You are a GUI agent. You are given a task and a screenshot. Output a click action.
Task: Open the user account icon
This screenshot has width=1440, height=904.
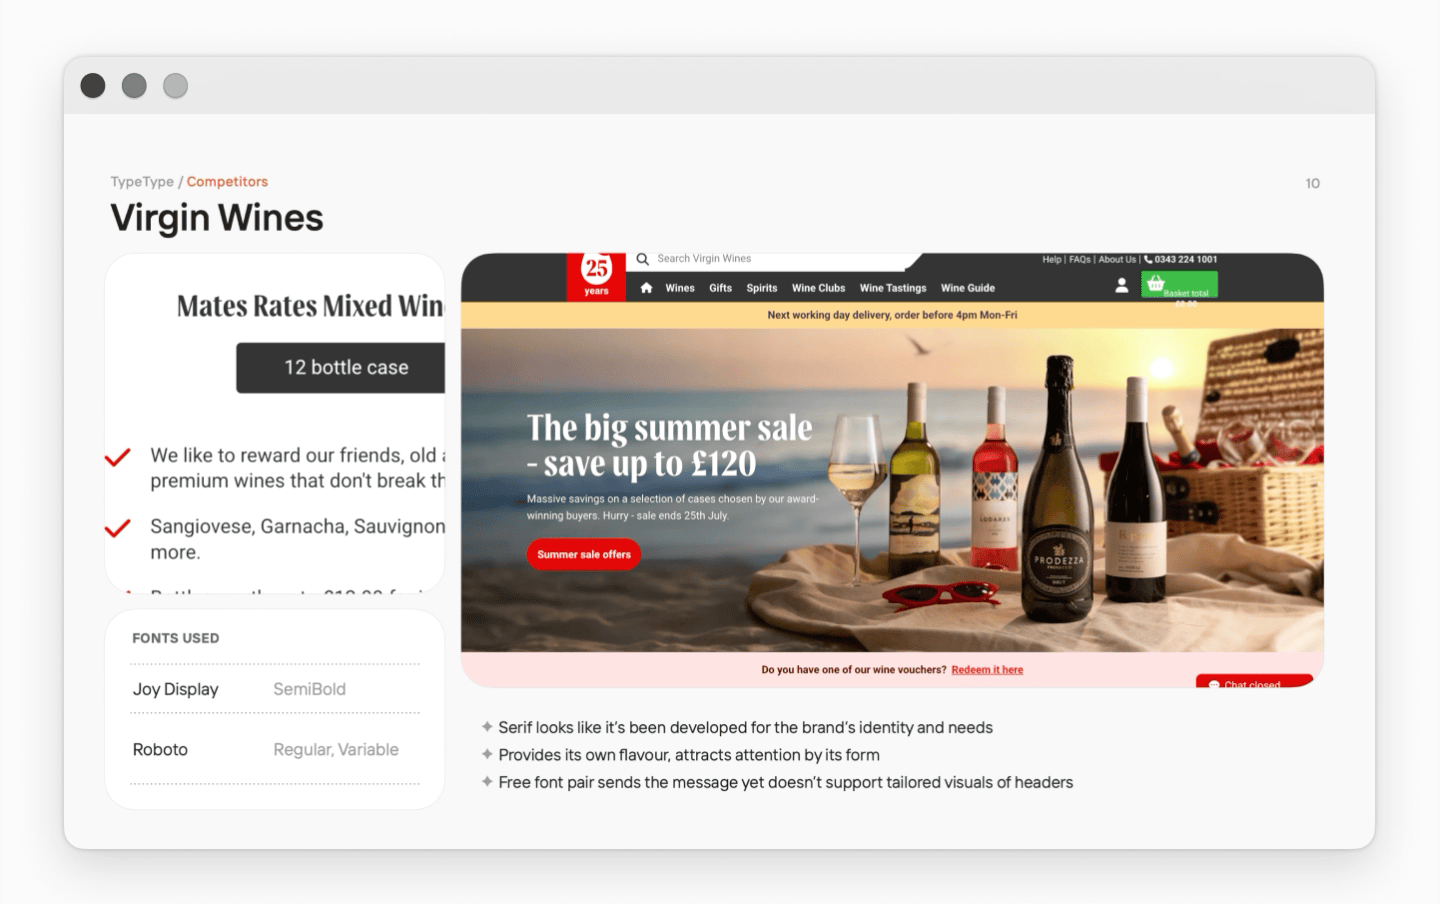tap(1121, 286)
